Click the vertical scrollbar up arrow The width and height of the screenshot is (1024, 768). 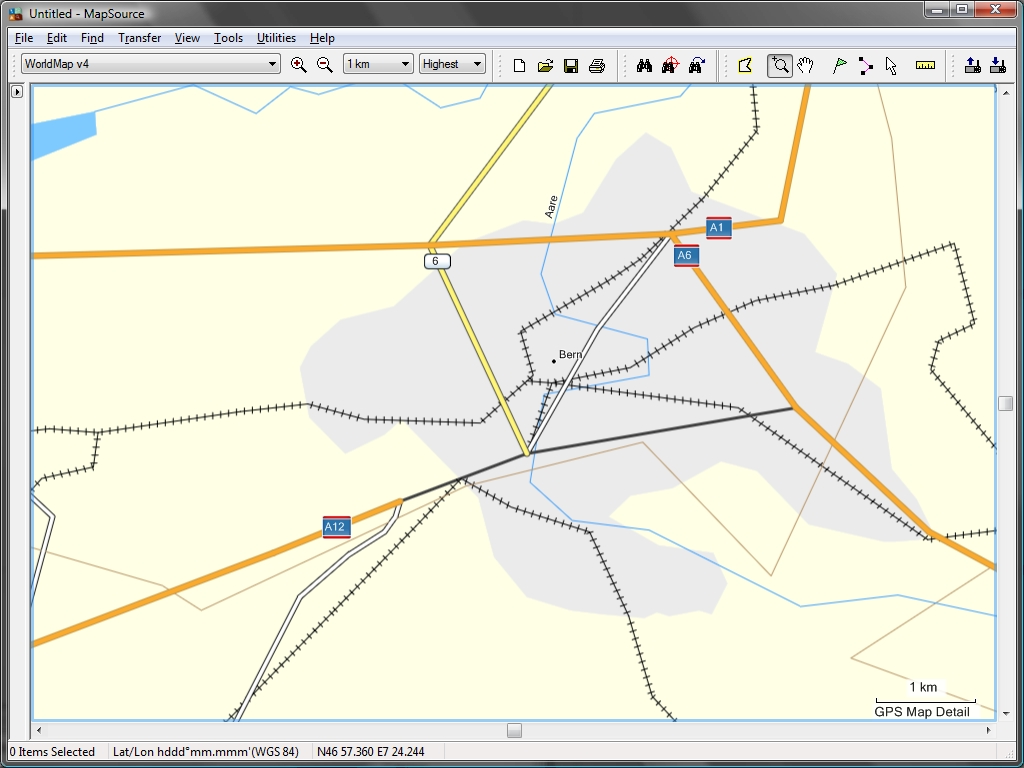tap(1006, 93)
